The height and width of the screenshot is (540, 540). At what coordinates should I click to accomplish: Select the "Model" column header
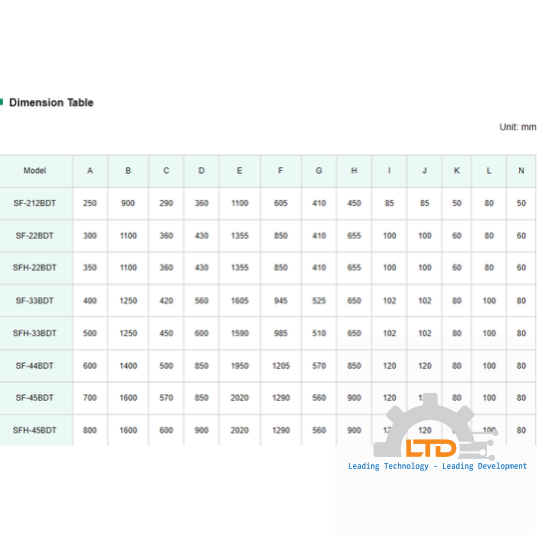(35, 170)
